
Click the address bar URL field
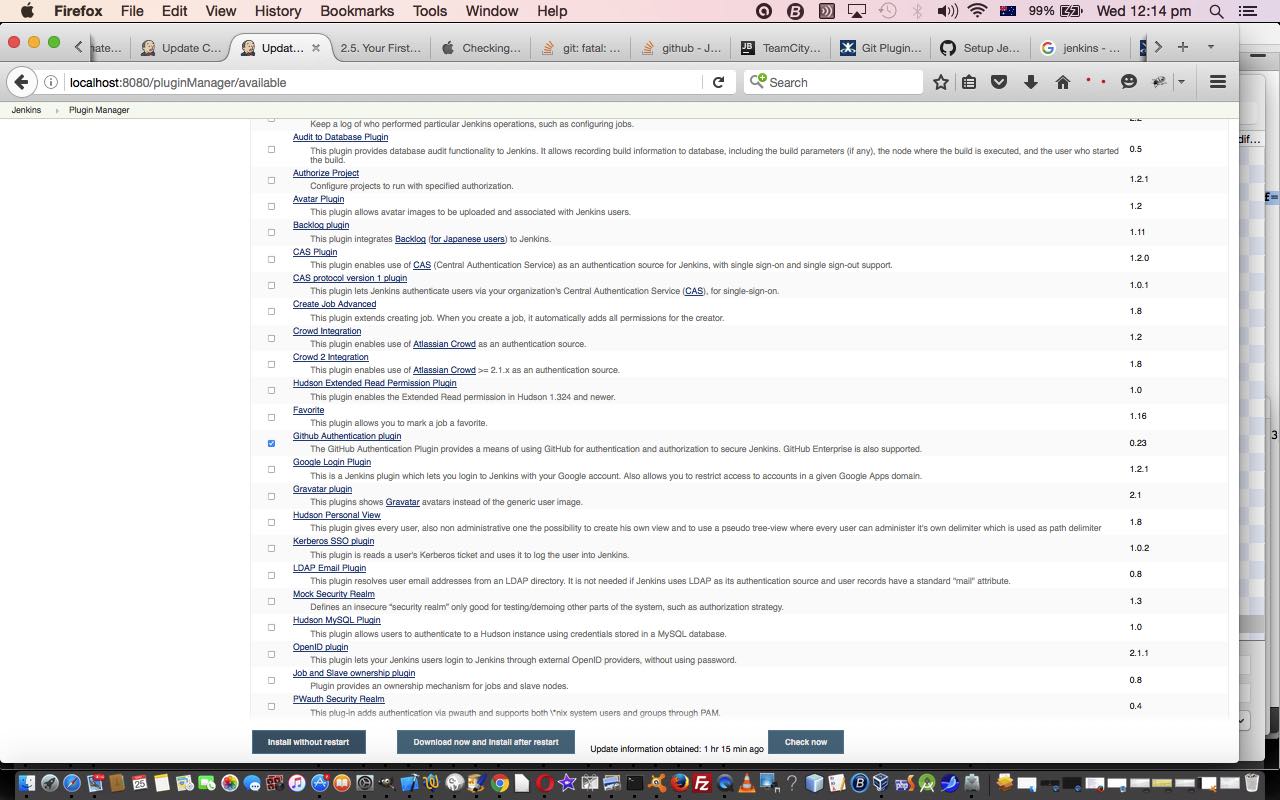coord(385,82)
